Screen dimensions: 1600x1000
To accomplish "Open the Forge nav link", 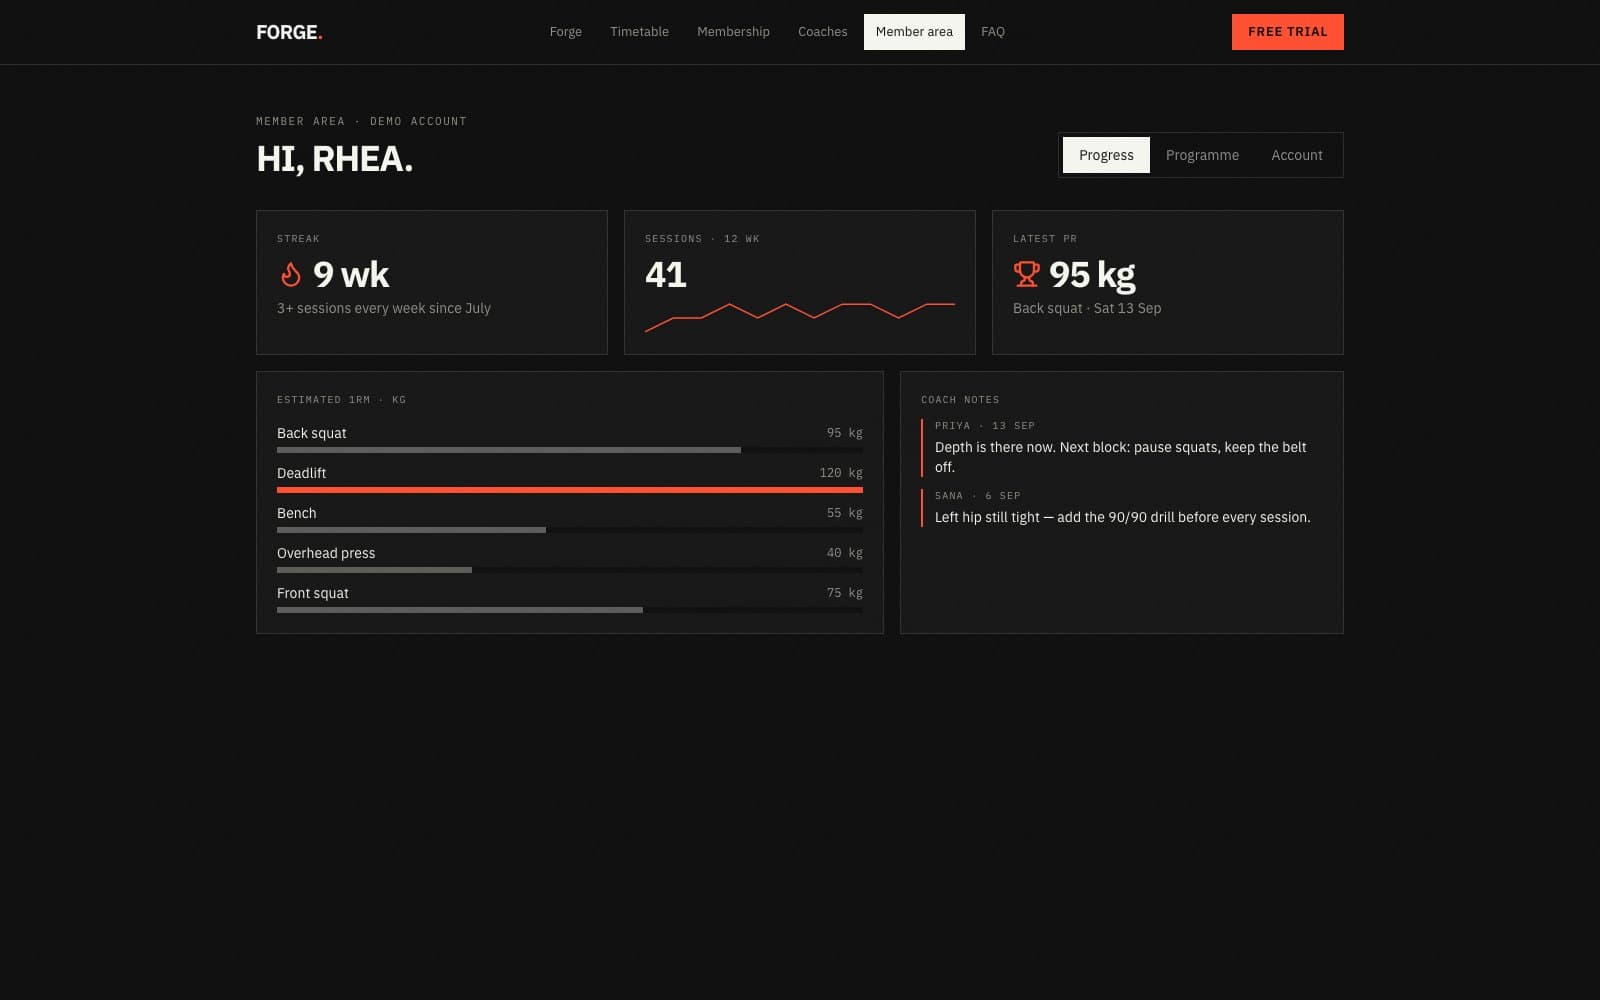I will pos(566,32).
